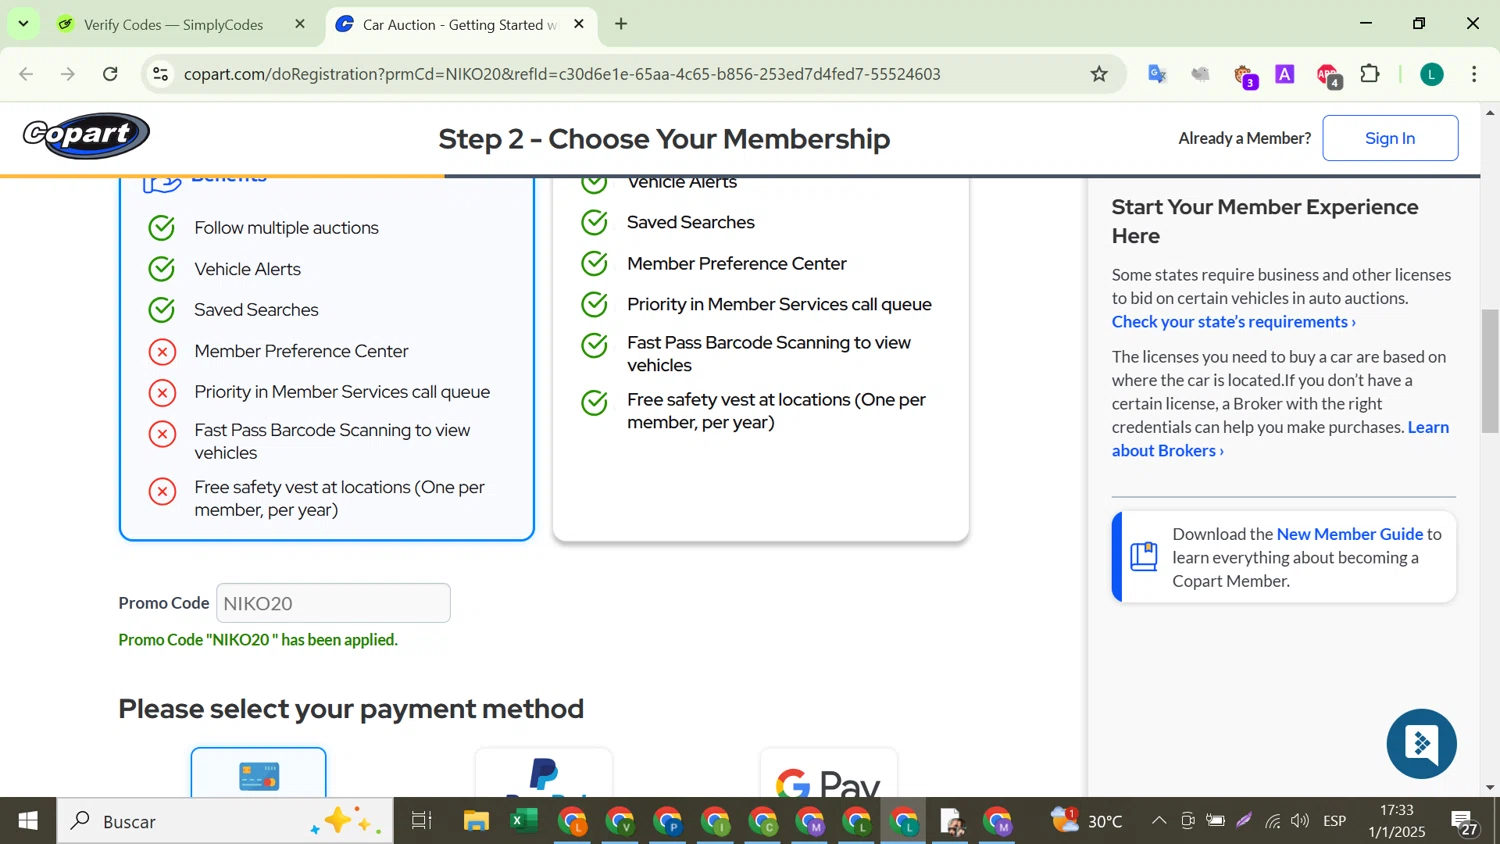Open File Explorer from the taskbar

pos(476,821)
